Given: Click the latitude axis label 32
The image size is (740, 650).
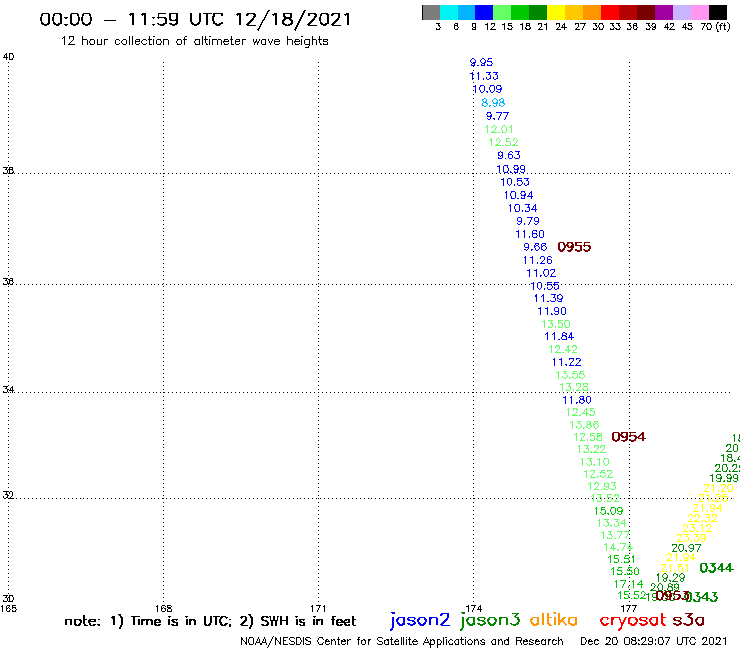Looking at the screenshot, I should coord(8,495).
